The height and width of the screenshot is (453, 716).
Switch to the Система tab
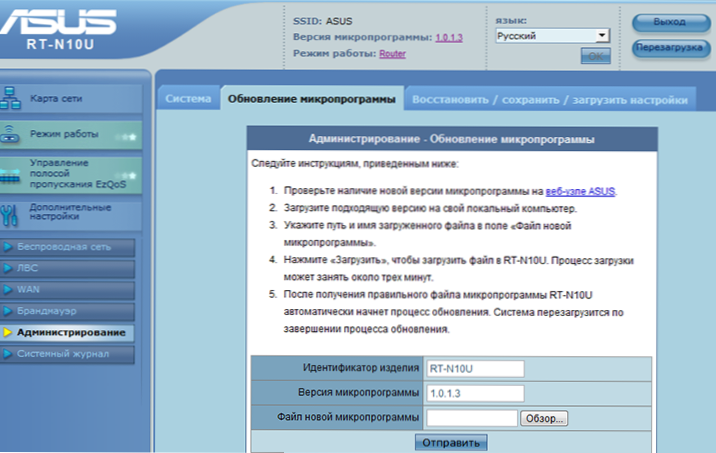click(188, 99)
